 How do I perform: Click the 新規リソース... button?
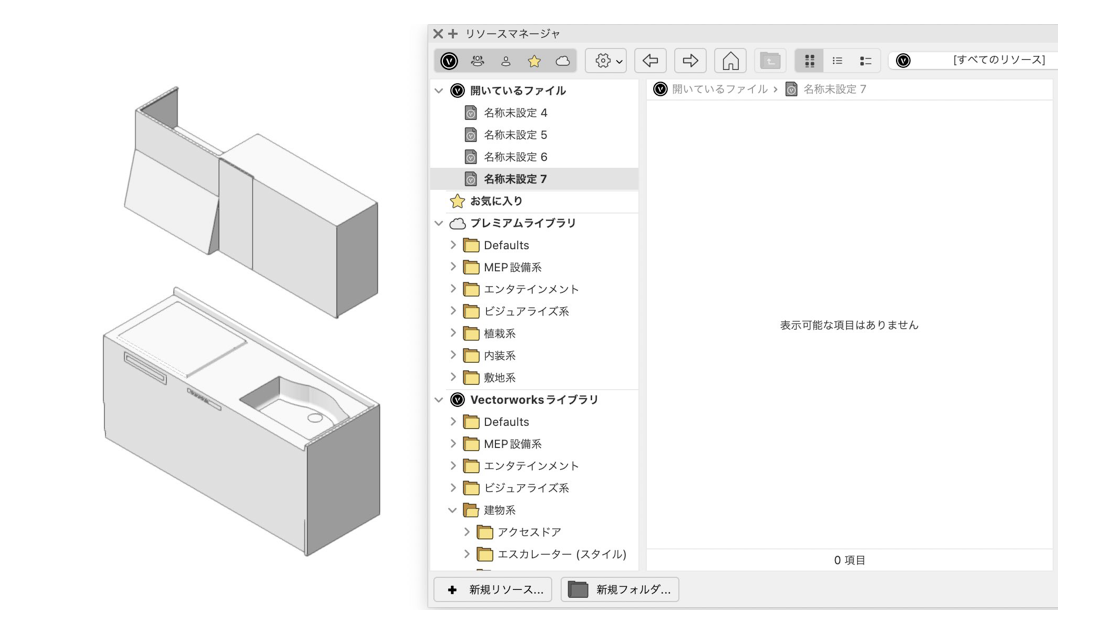point(493,590)
